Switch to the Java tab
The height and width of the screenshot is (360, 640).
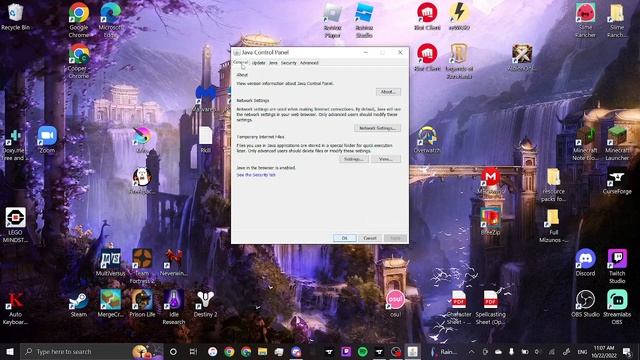pyautogui.click(x=273, y=63)
